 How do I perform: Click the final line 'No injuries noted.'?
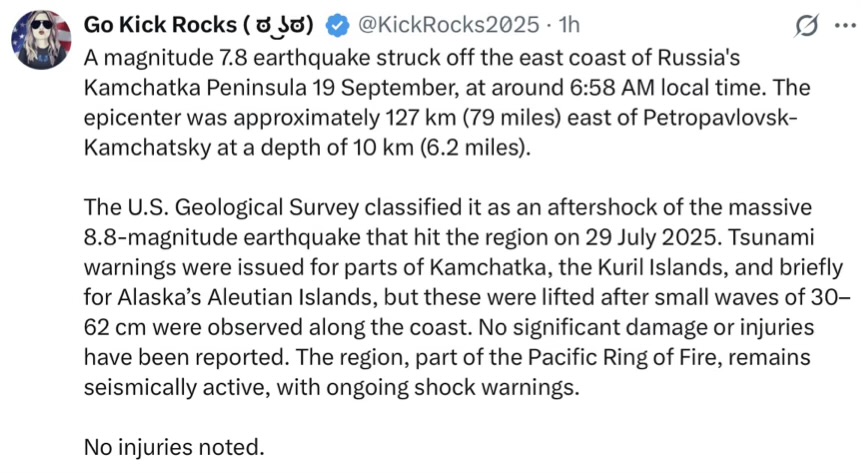(174, 447)
